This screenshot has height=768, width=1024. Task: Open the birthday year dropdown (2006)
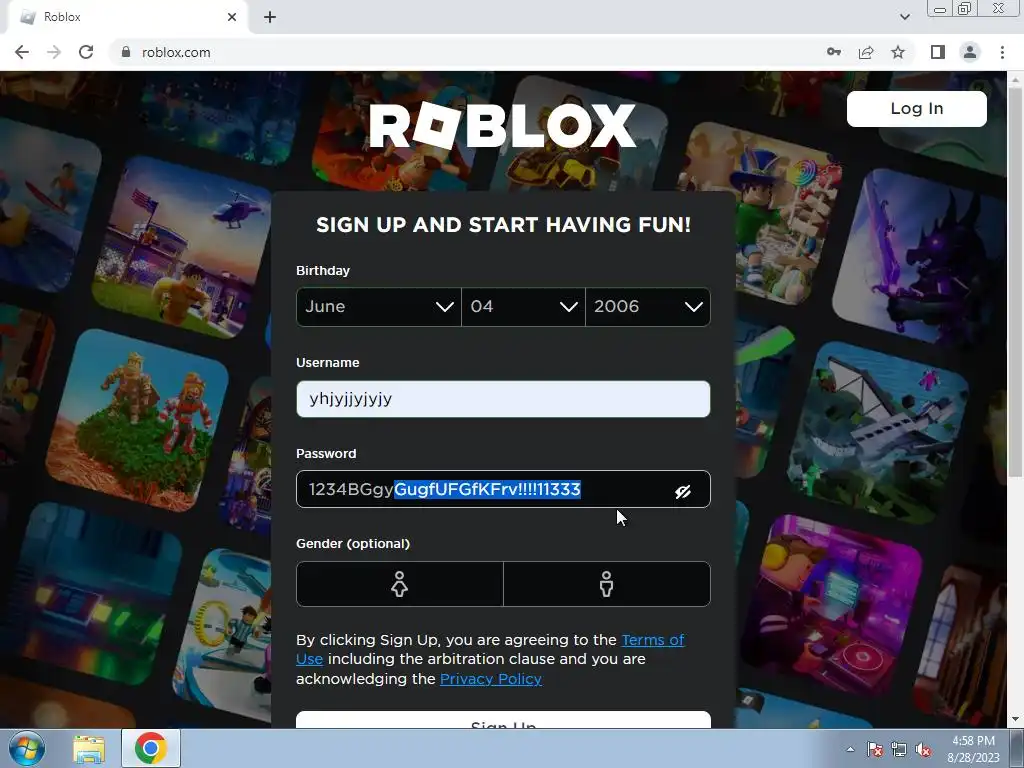tap(648, 307)
